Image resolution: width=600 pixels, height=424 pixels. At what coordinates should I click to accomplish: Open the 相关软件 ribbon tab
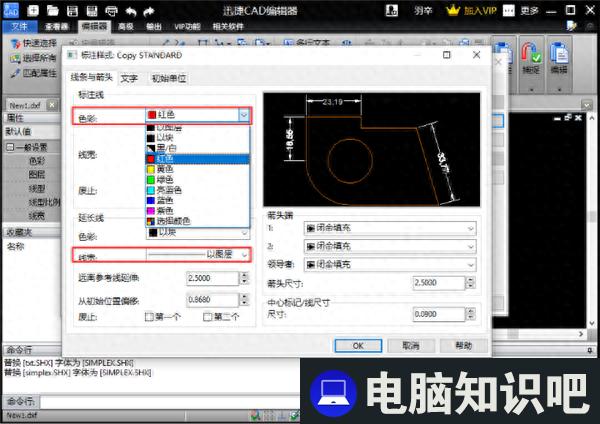[x=228, y=26]
